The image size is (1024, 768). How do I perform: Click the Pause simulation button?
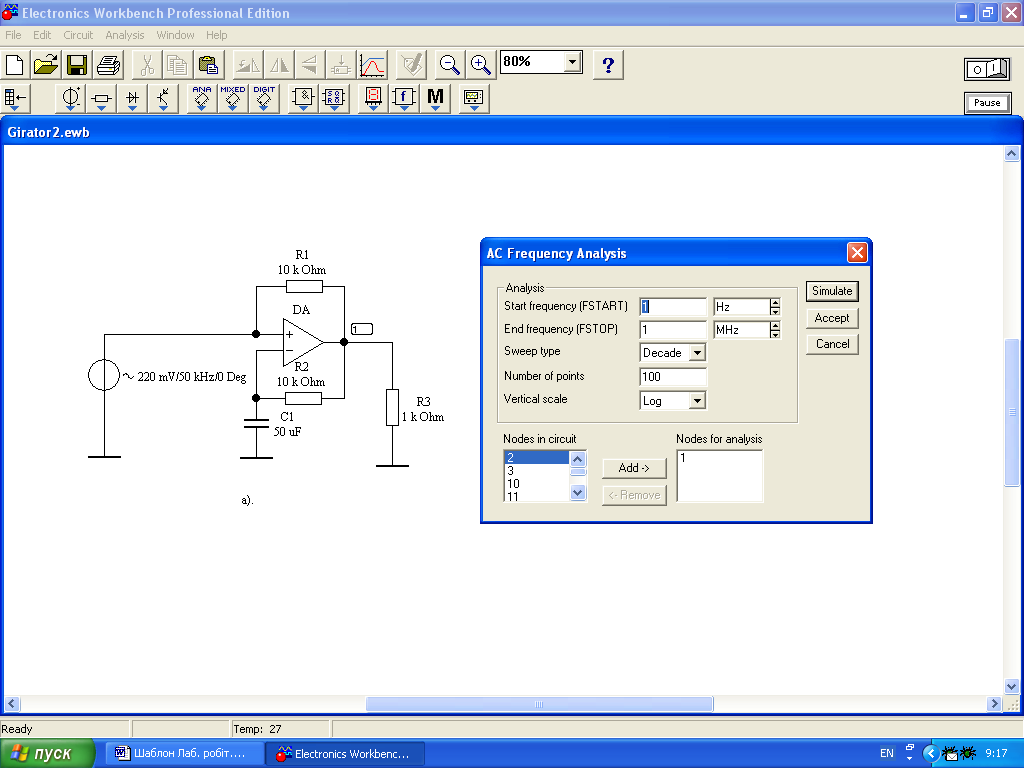coord(987,103)
